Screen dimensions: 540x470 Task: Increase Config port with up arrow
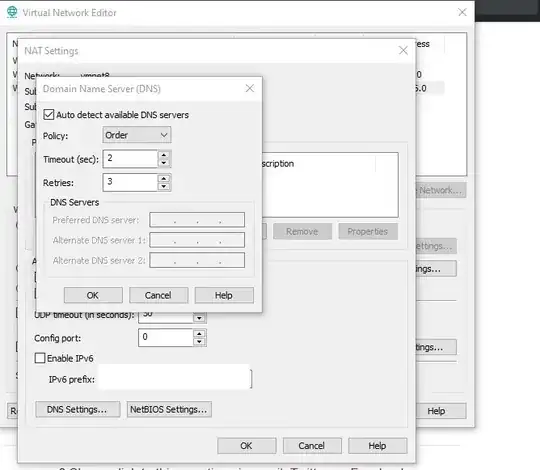click(199, 334)
